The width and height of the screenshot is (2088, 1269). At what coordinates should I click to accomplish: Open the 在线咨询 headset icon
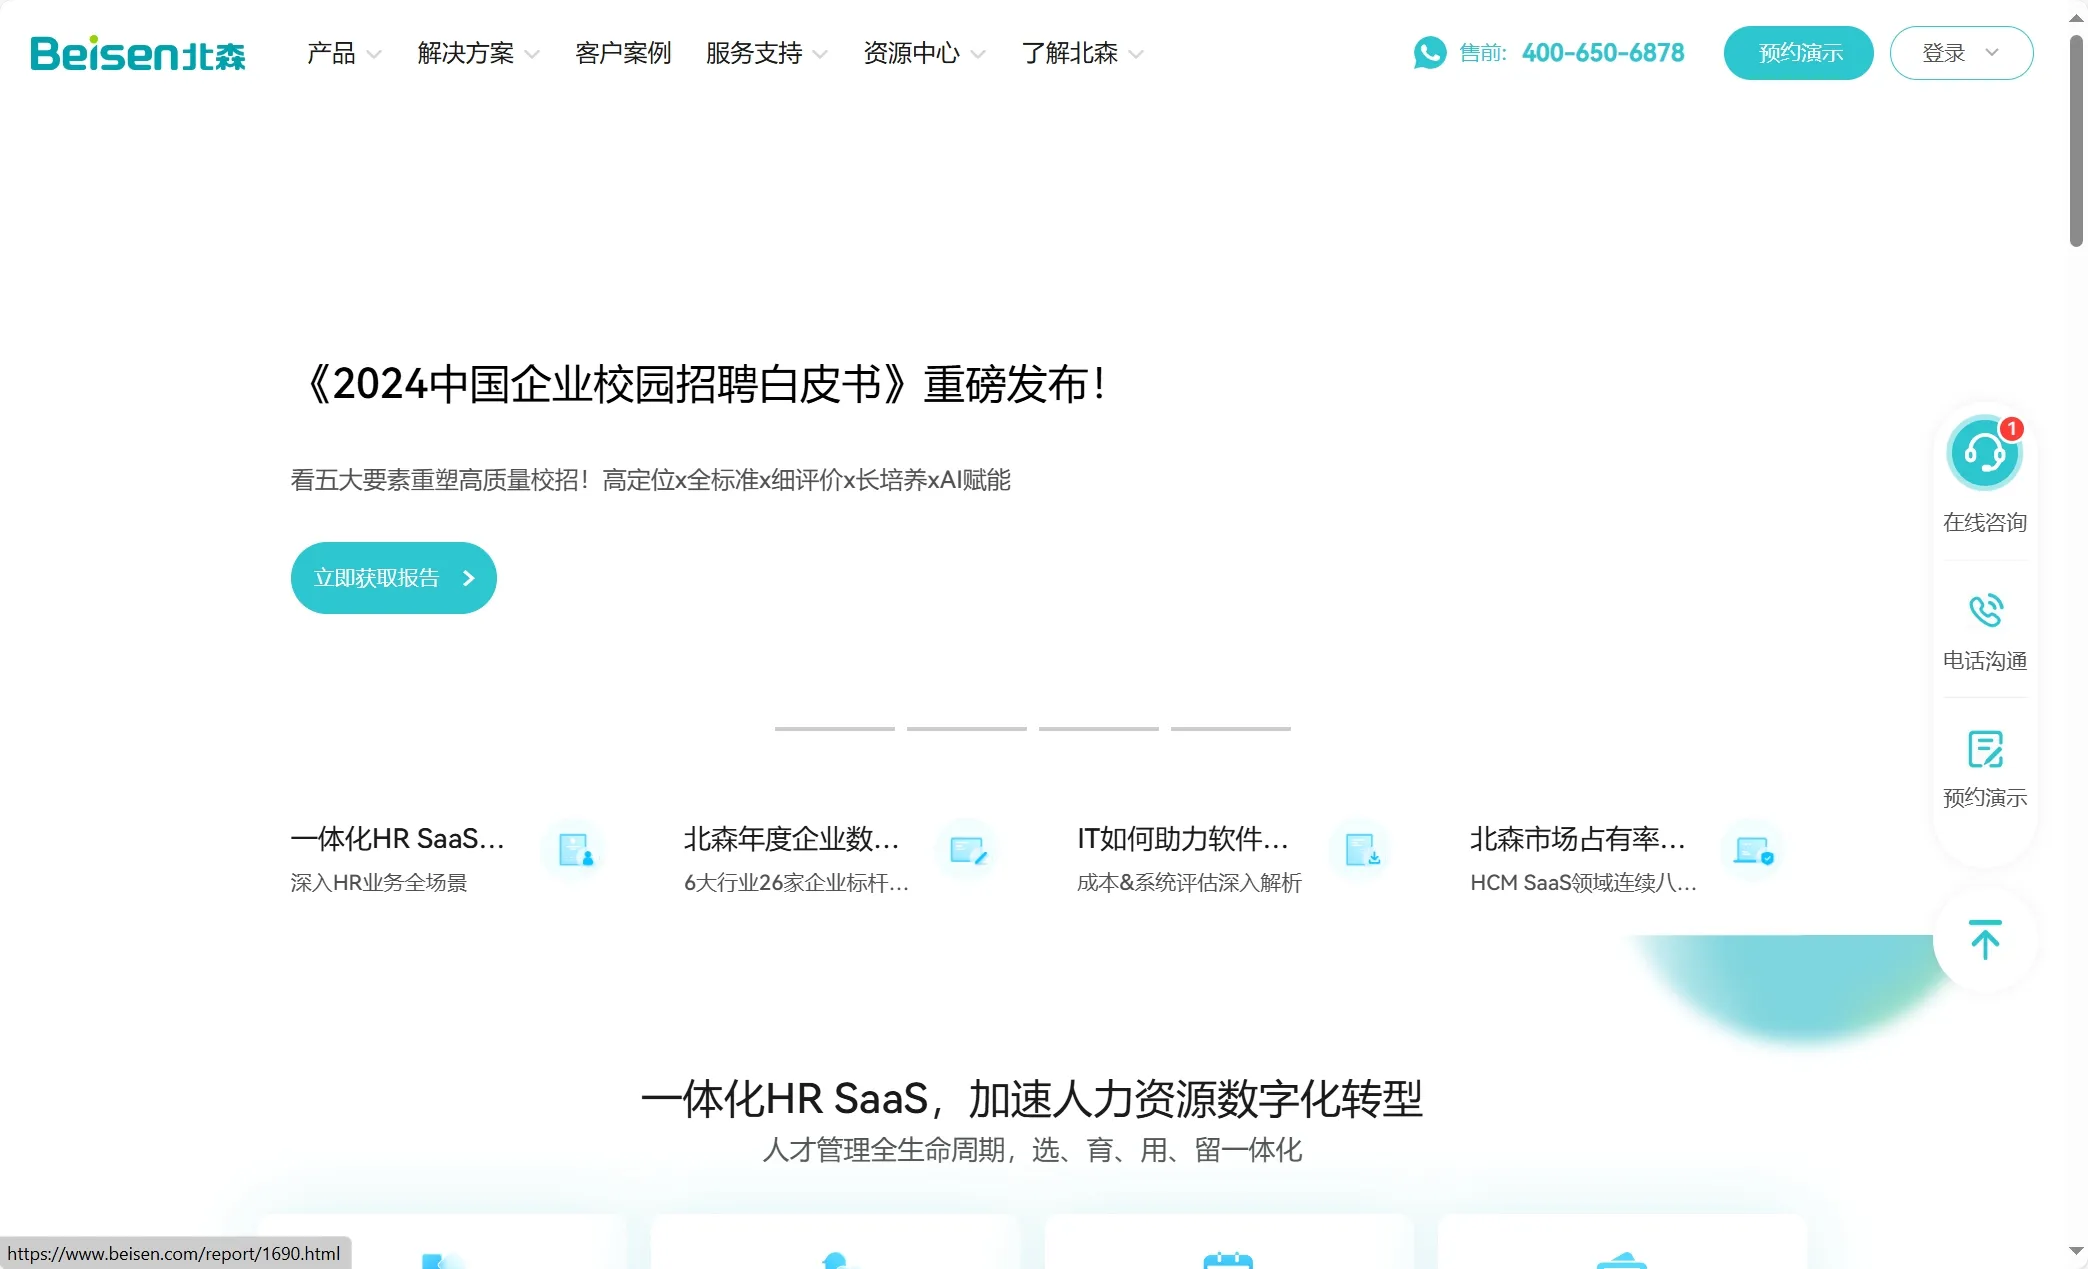1984,453
